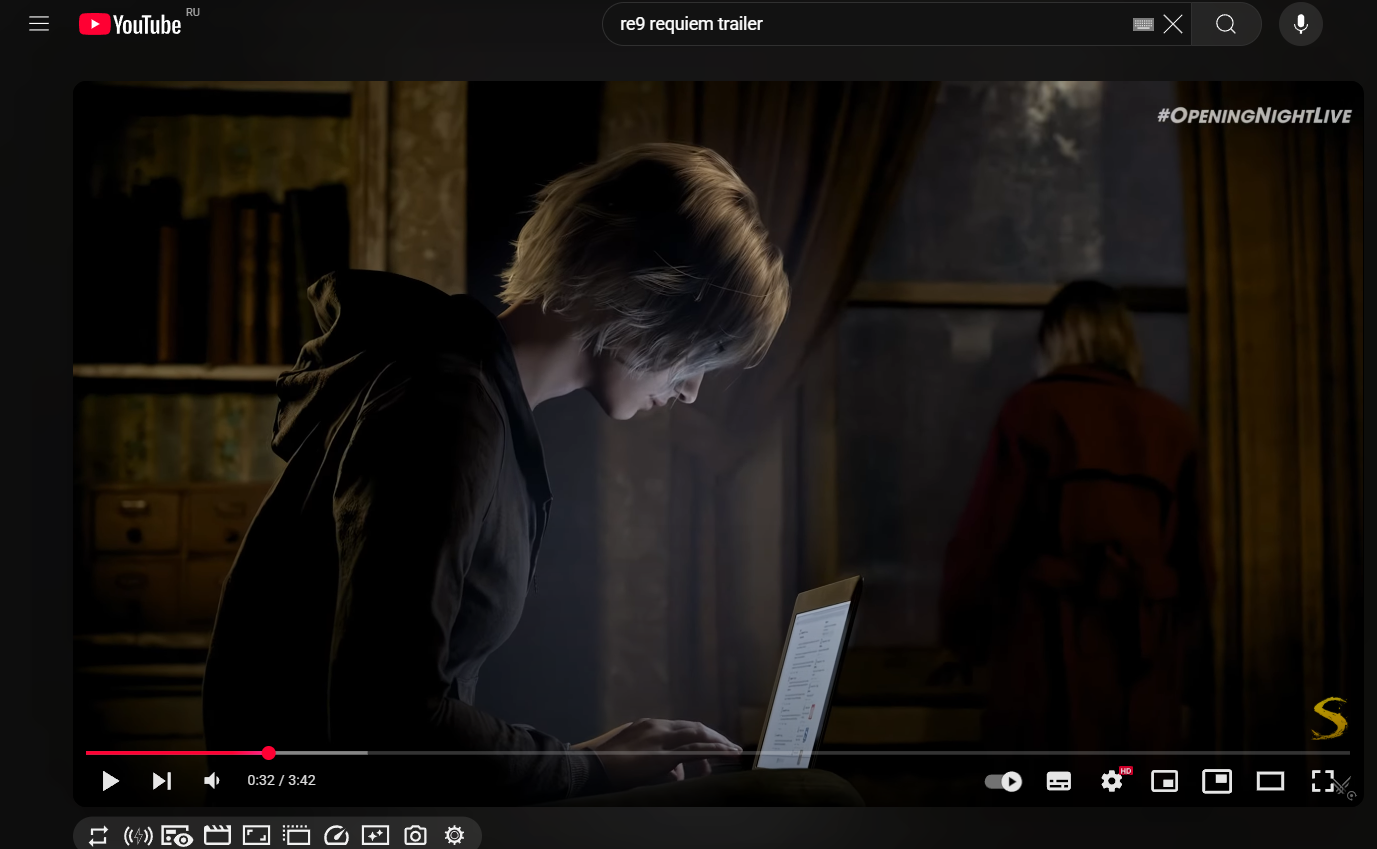The image size is (1377, 849).
Task: Click the crossed swords extension icon
Action: point(1345,788)
